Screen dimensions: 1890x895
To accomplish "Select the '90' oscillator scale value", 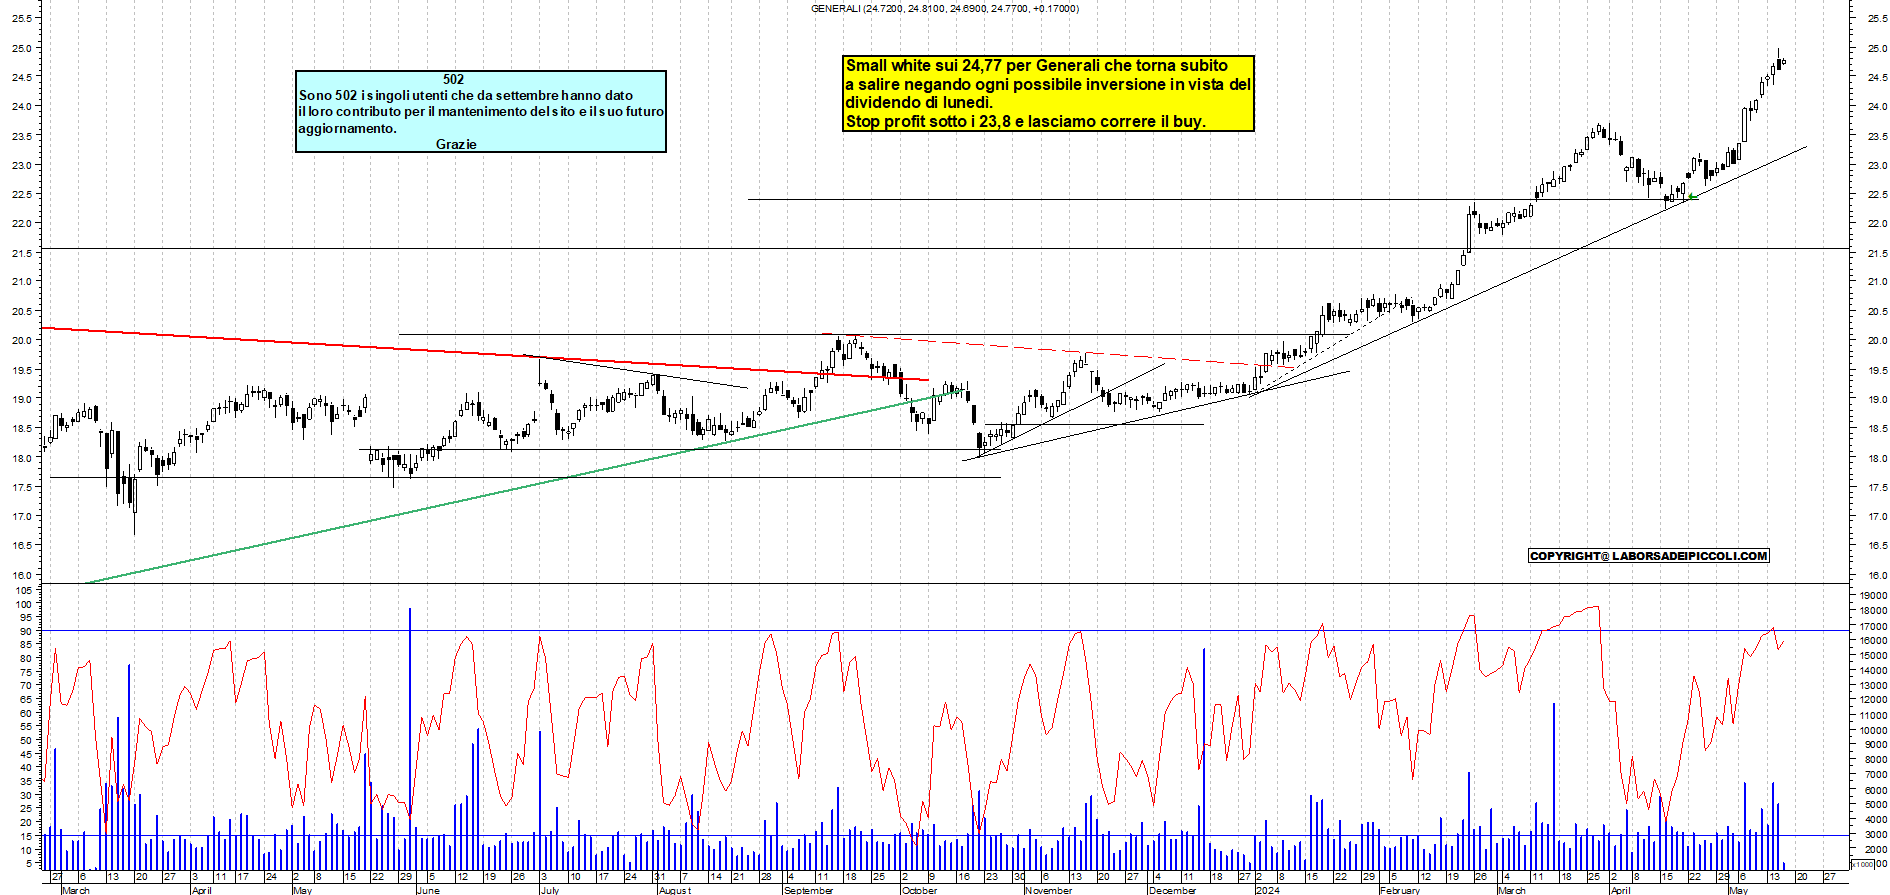I will [x=26, y=632].
